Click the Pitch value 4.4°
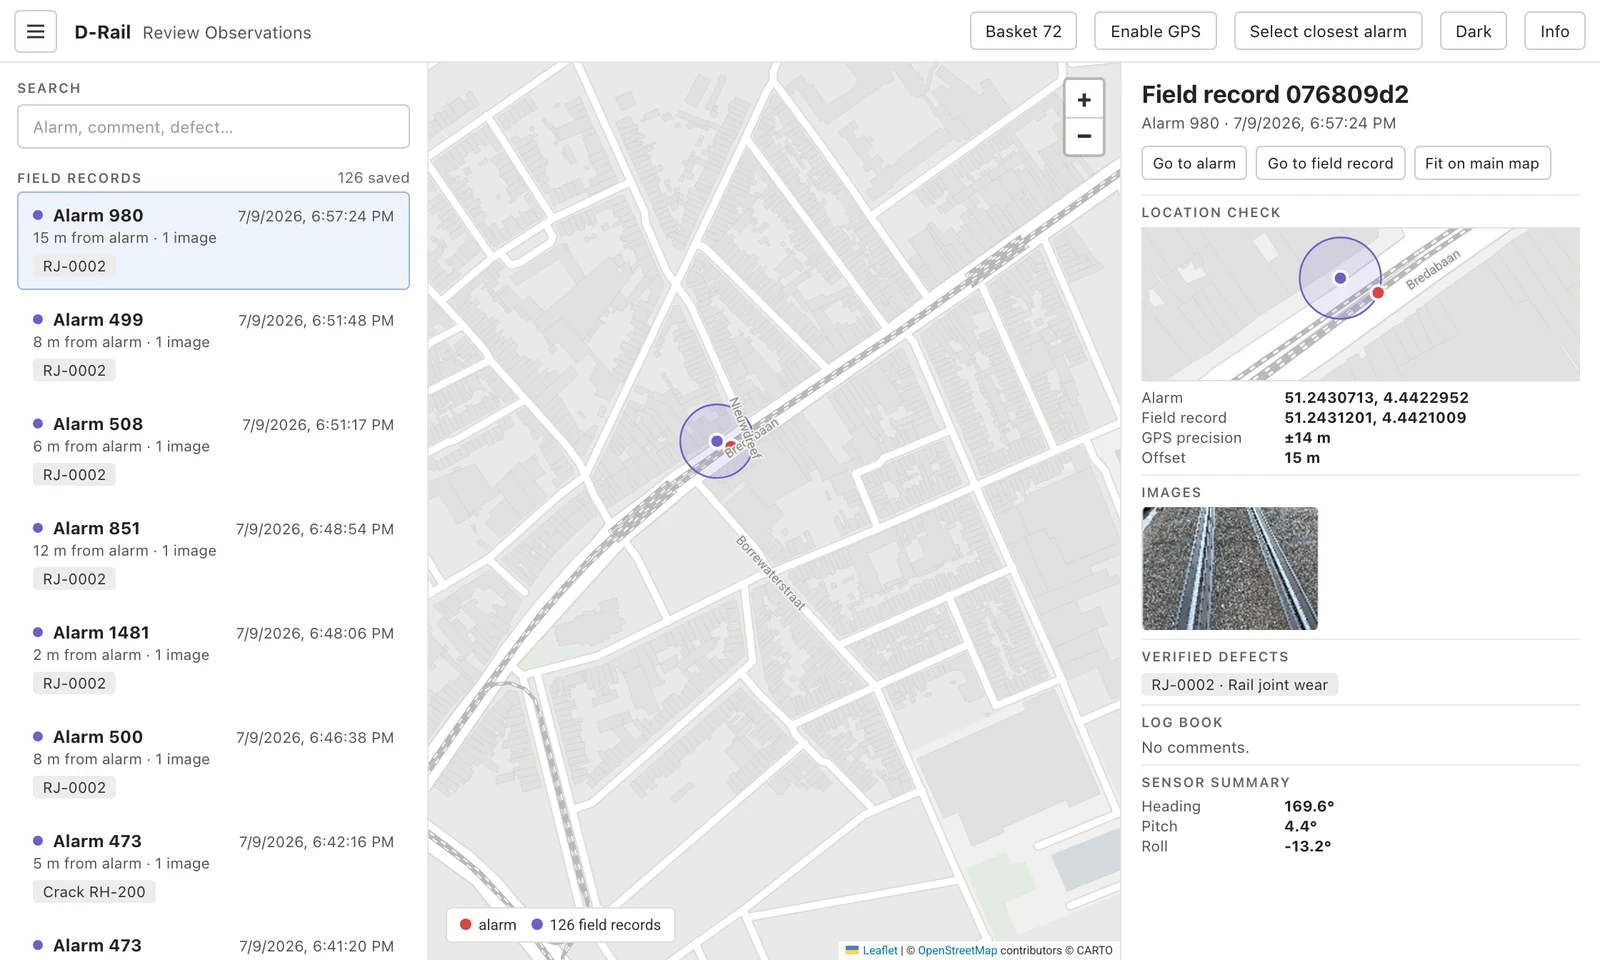 click(1301, 826)
